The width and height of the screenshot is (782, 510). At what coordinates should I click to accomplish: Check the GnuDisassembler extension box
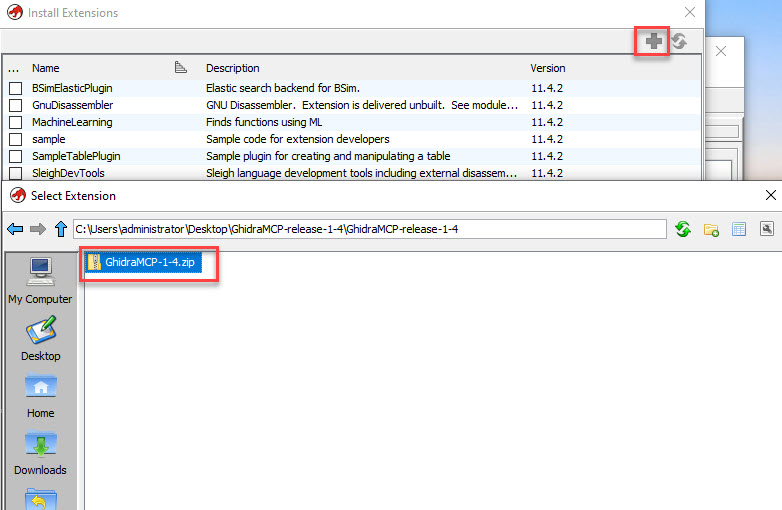[15, 105]
